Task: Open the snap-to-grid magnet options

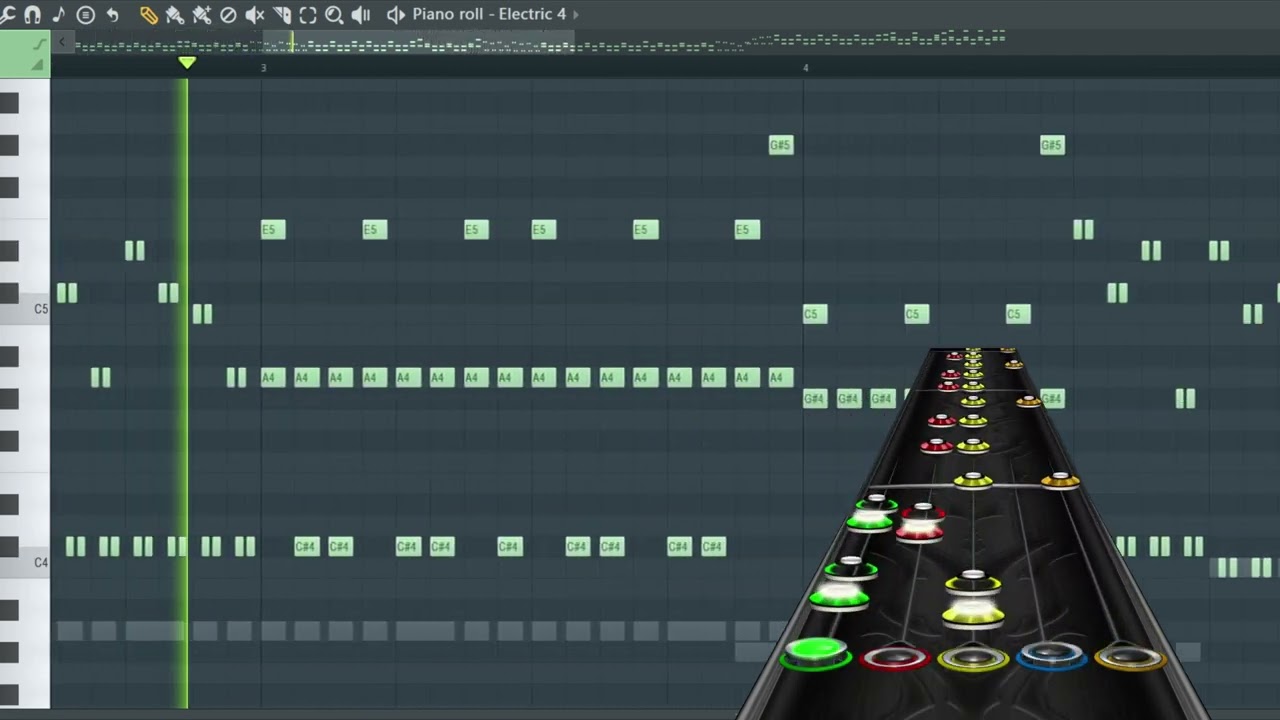Action: pyautogui.click(x=32, y=14)
